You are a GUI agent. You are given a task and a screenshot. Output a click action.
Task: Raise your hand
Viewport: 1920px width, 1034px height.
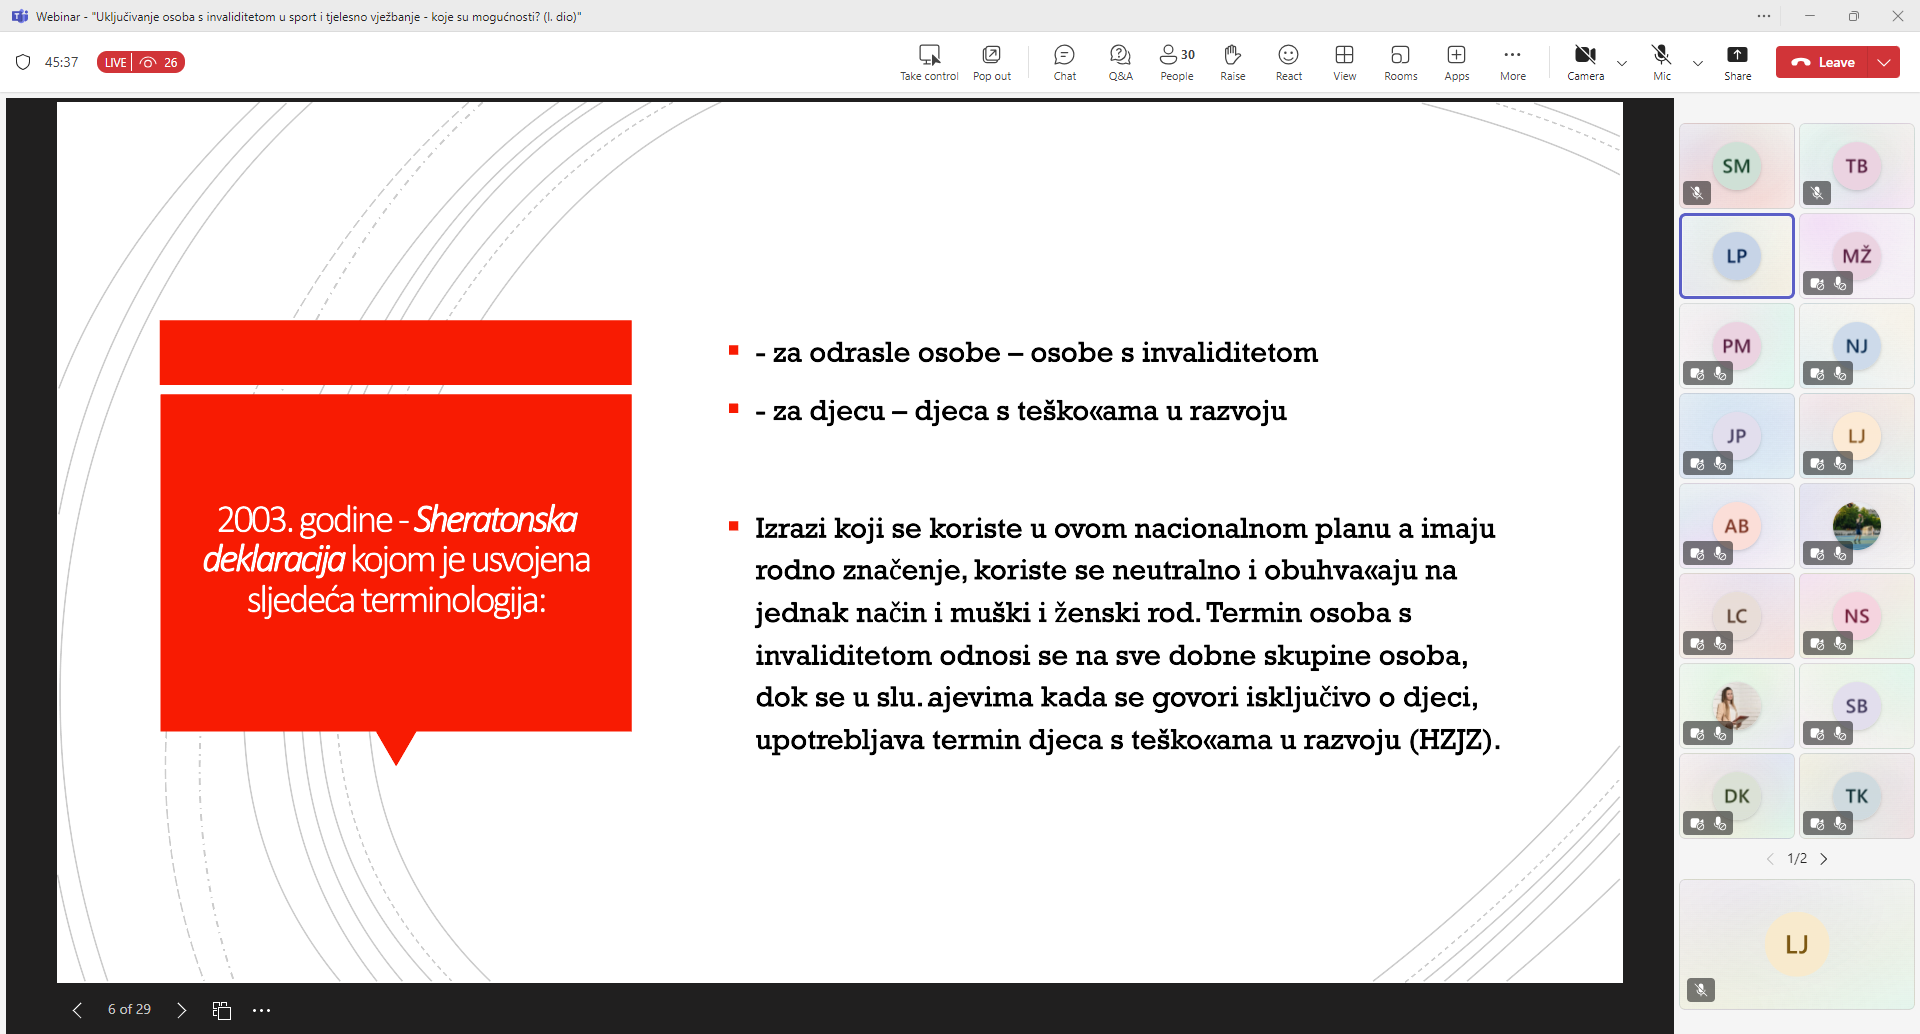(1233, 62)
